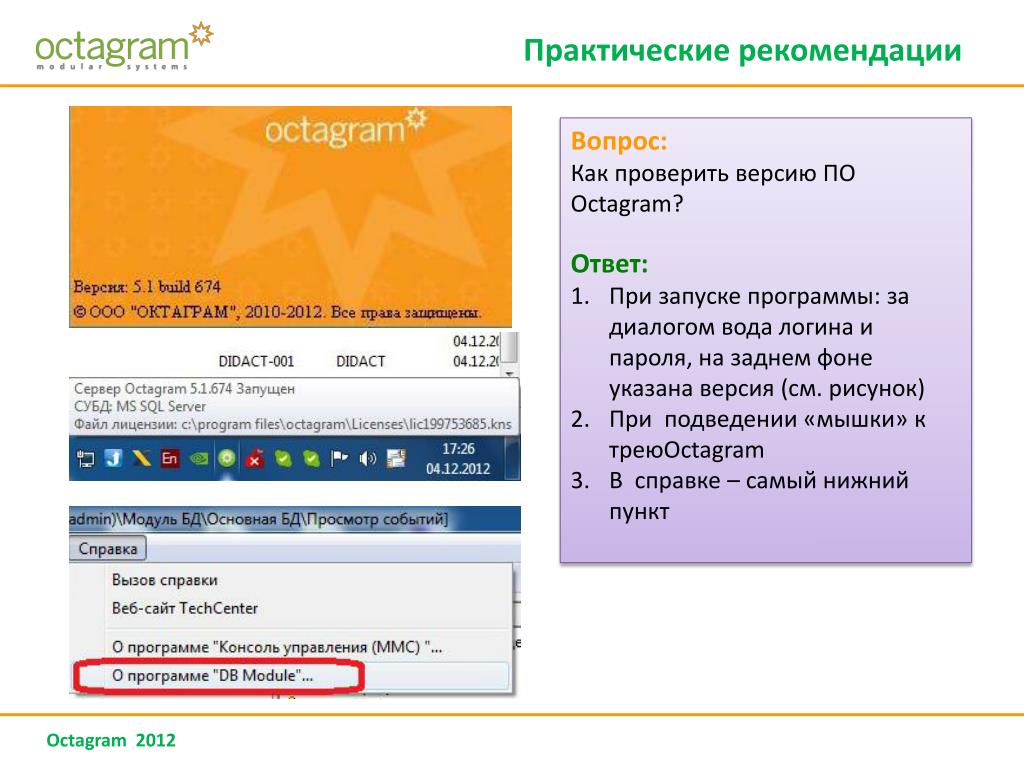Open Веб-сайт TechCenter menu item
Viewport: 1024px width, 768px height.
pyautogui.click(x=185, y=608)
